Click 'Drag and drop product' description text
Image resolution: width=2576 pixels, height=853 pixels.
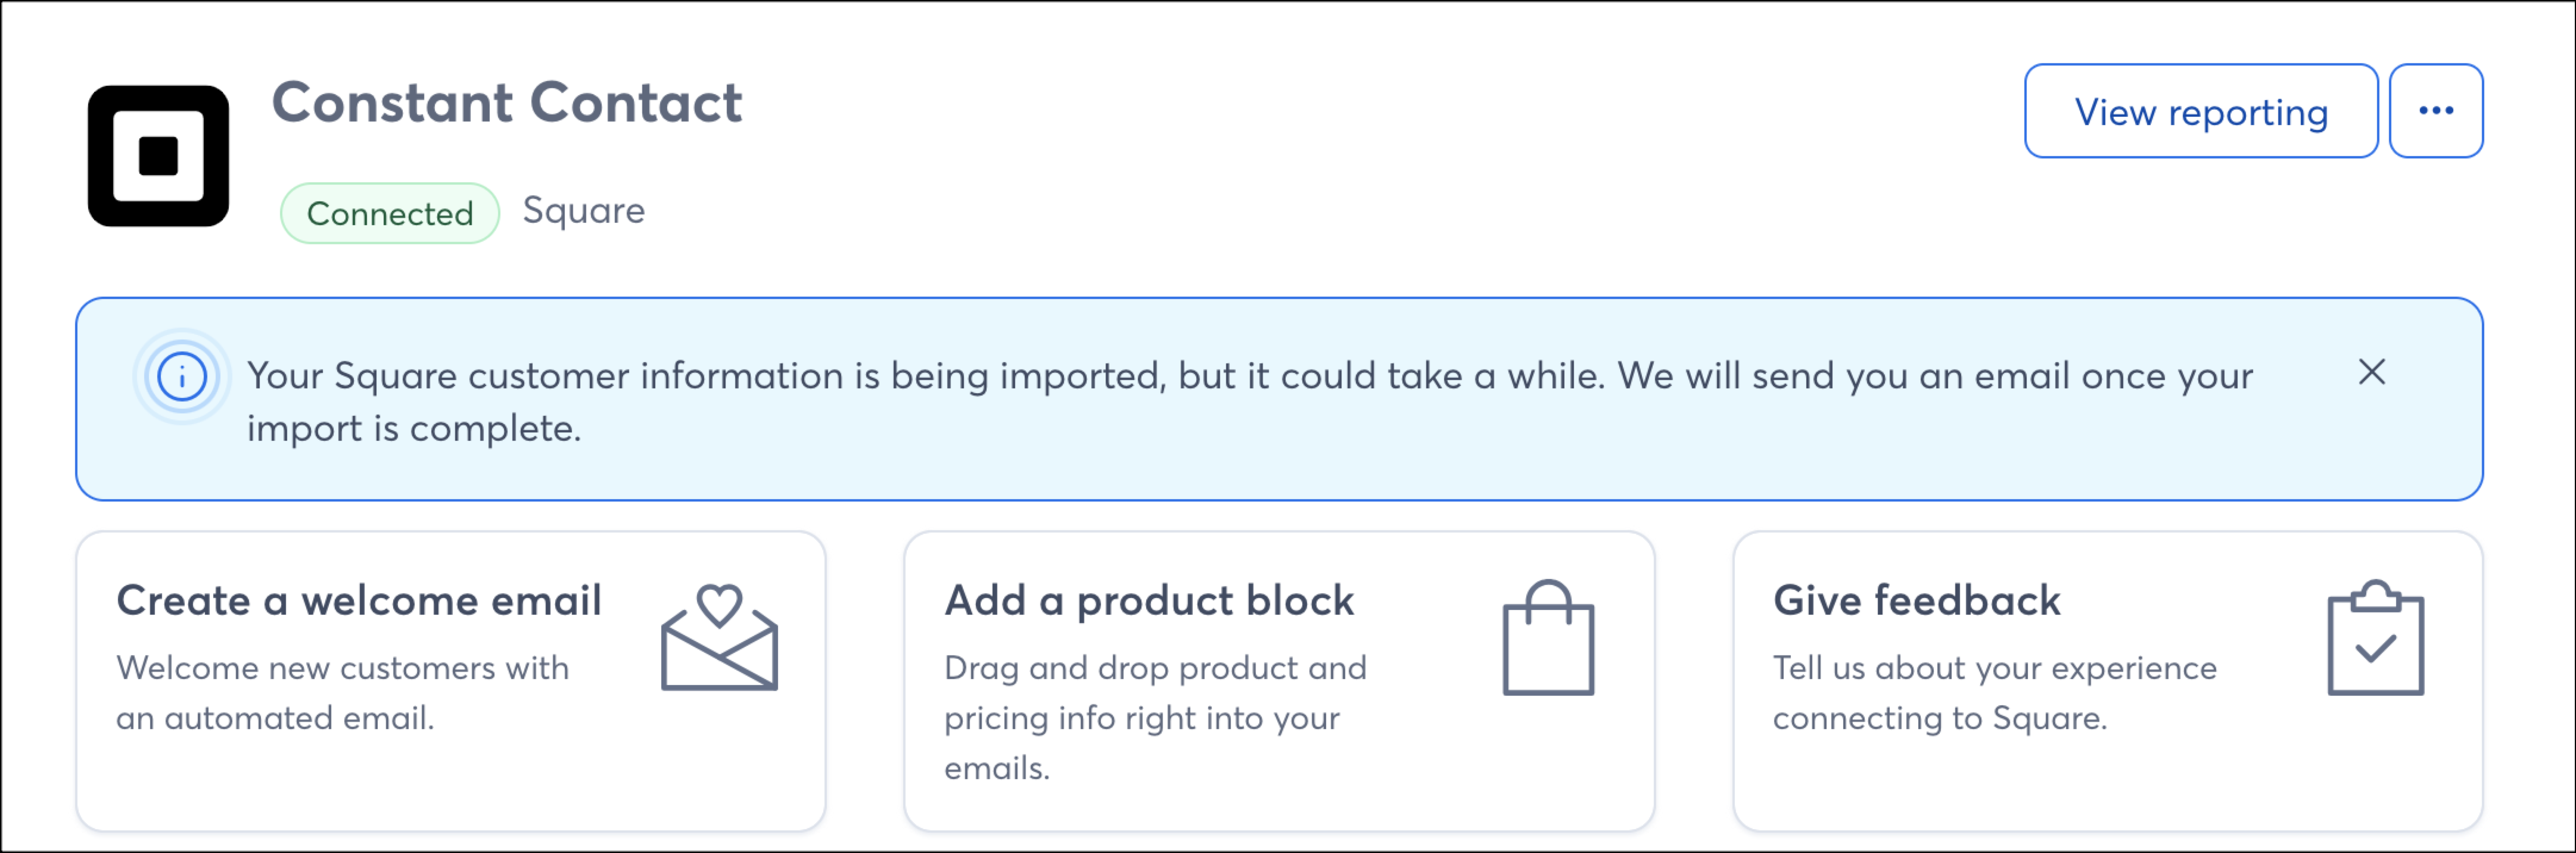coord(1155,717)
